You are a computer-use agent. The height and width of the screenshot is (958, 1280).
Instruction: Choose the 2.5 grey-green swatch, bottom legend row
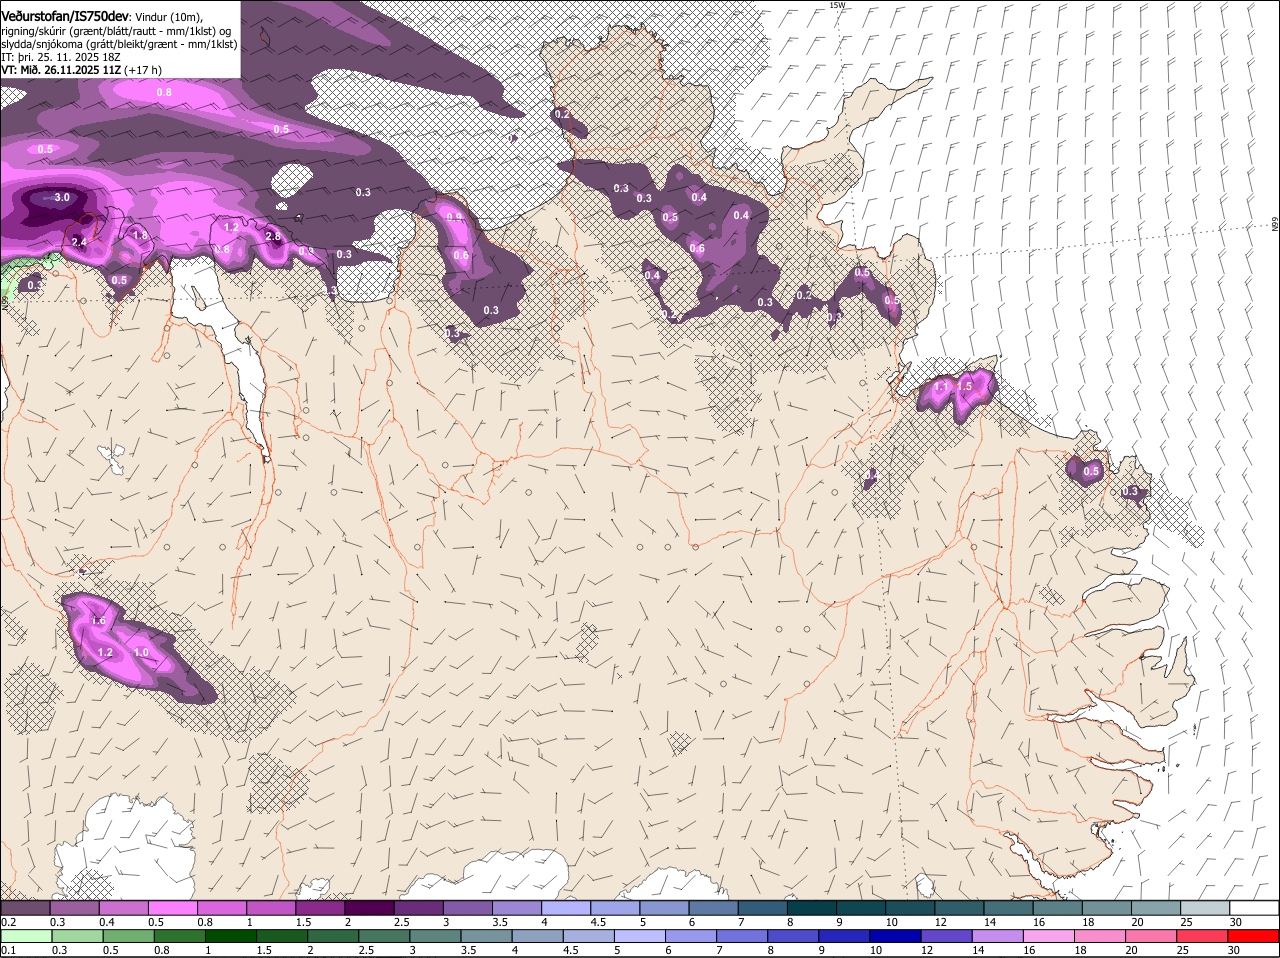pos(384,937)
